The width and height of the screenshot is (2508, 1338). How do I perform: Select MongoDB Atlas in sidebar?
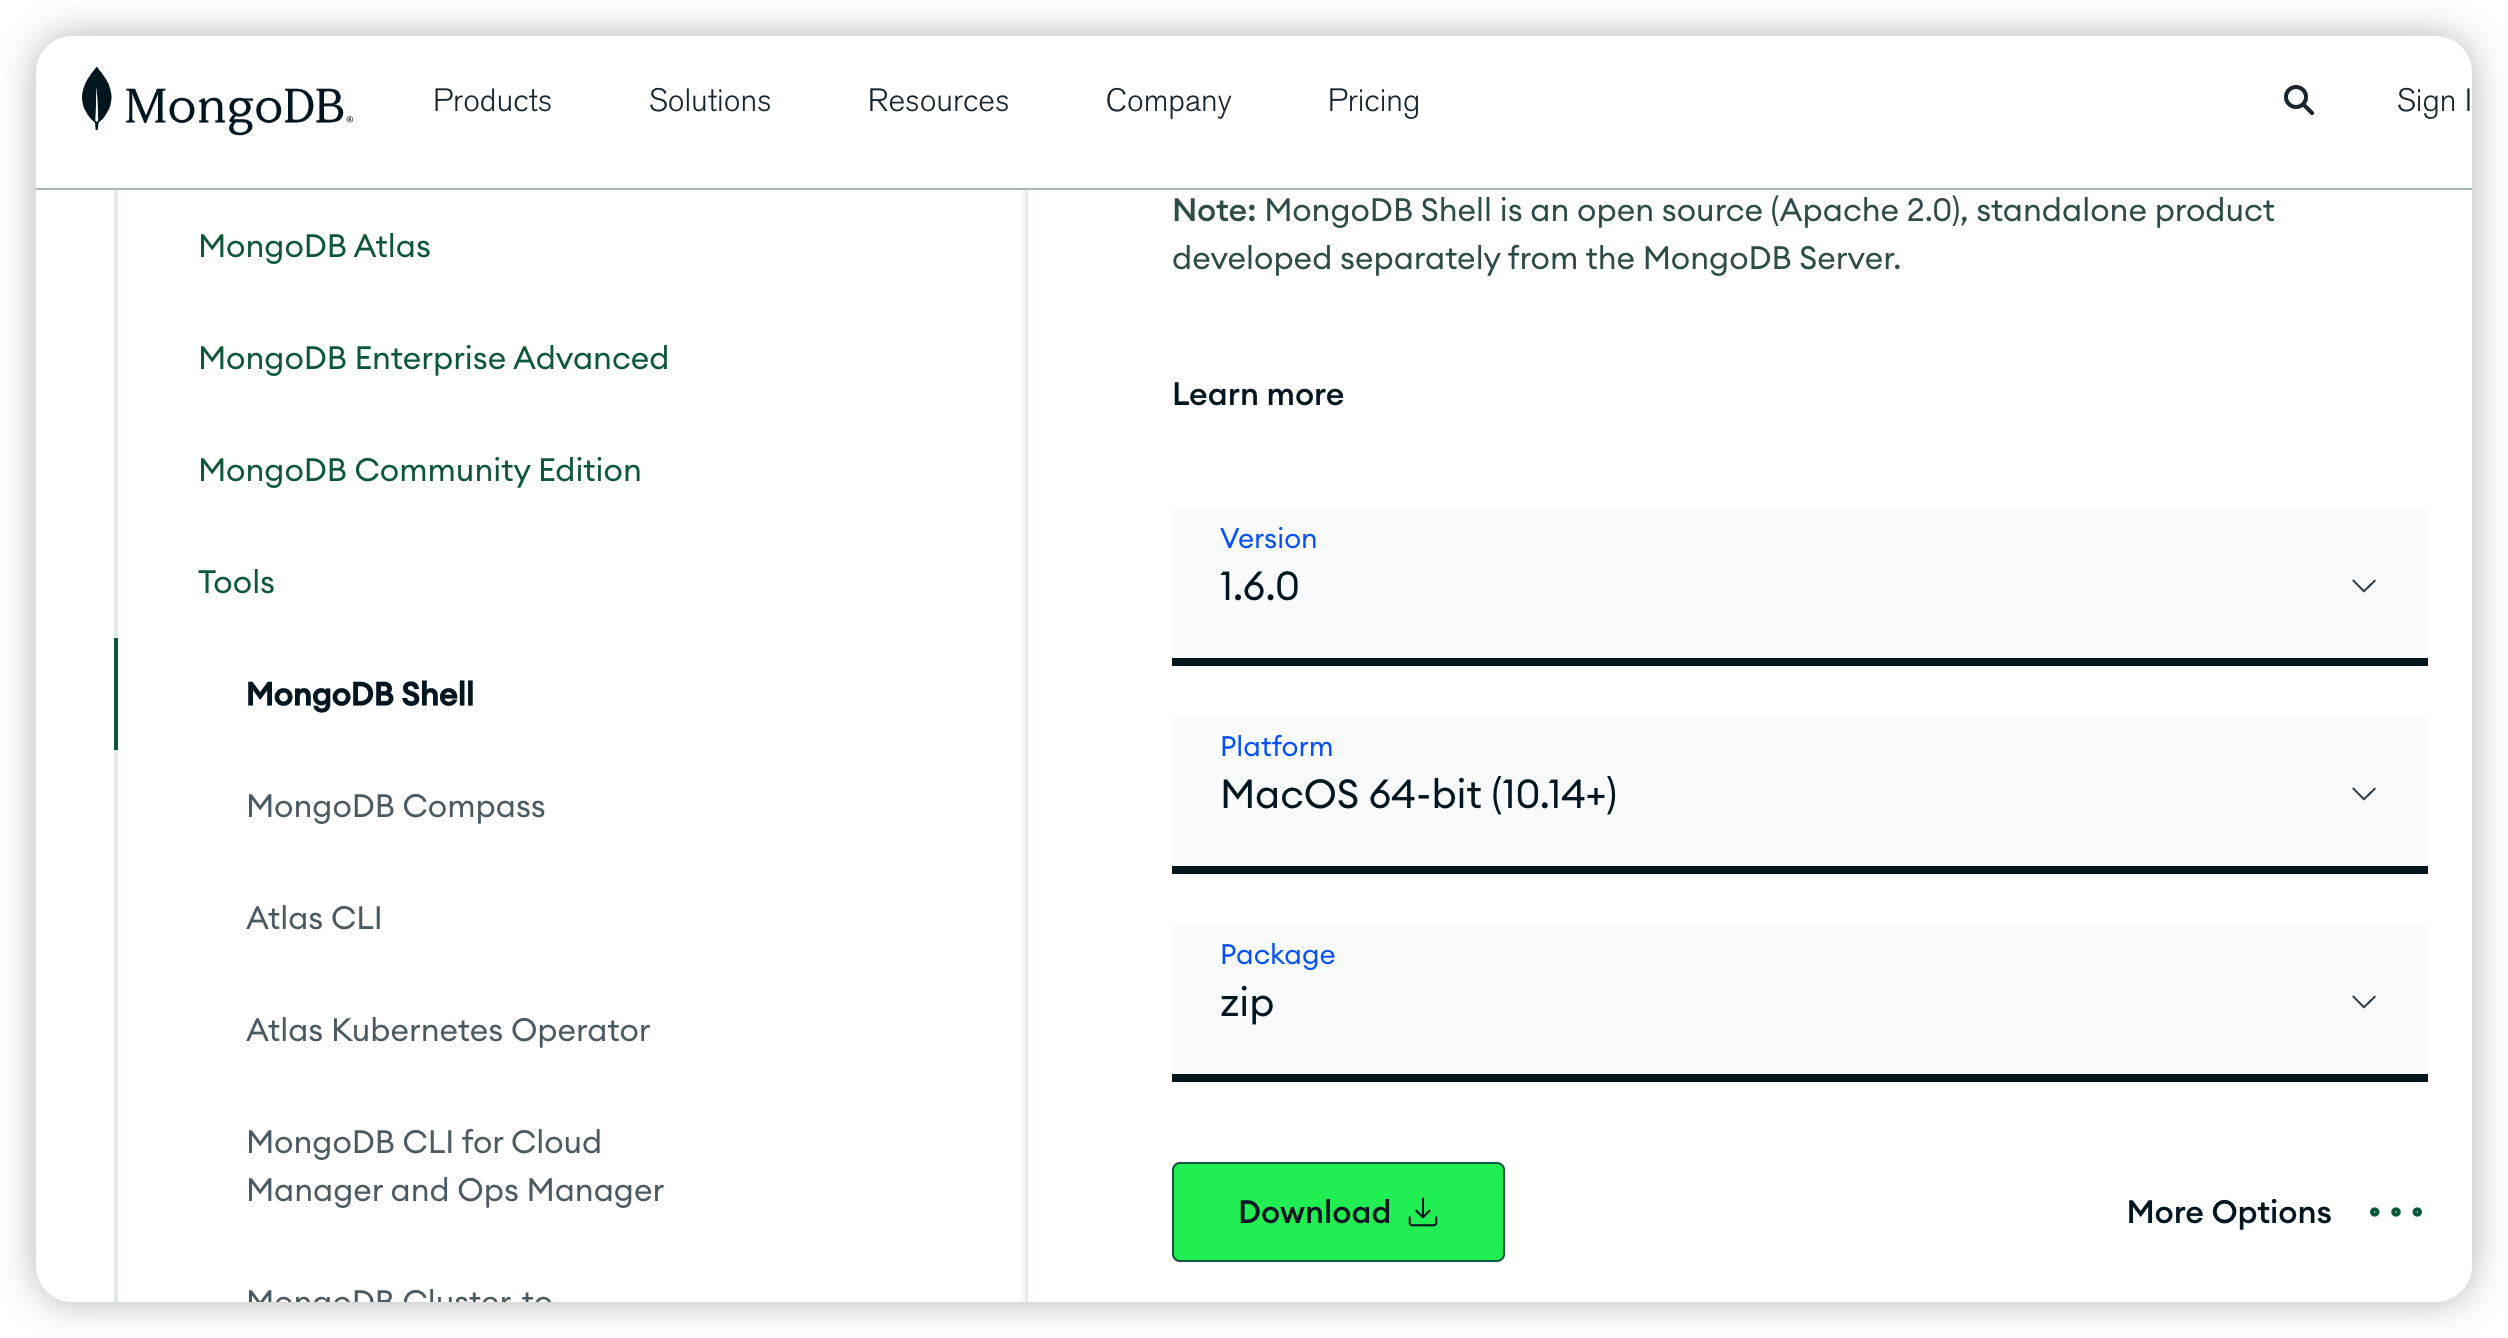(314, 246)
